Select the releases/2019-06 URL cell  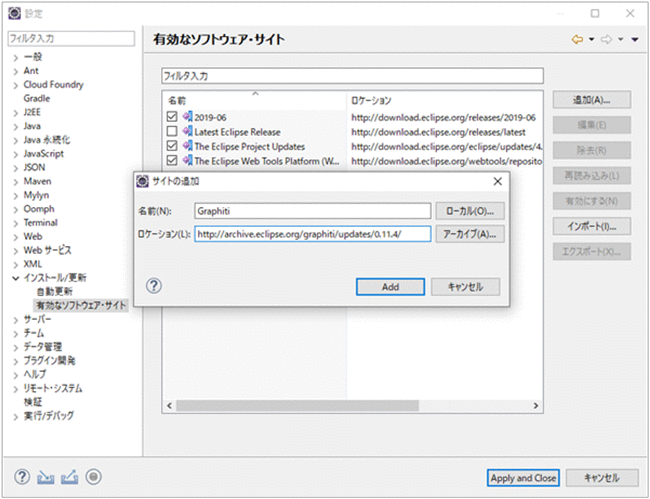[x=443, y=117]
